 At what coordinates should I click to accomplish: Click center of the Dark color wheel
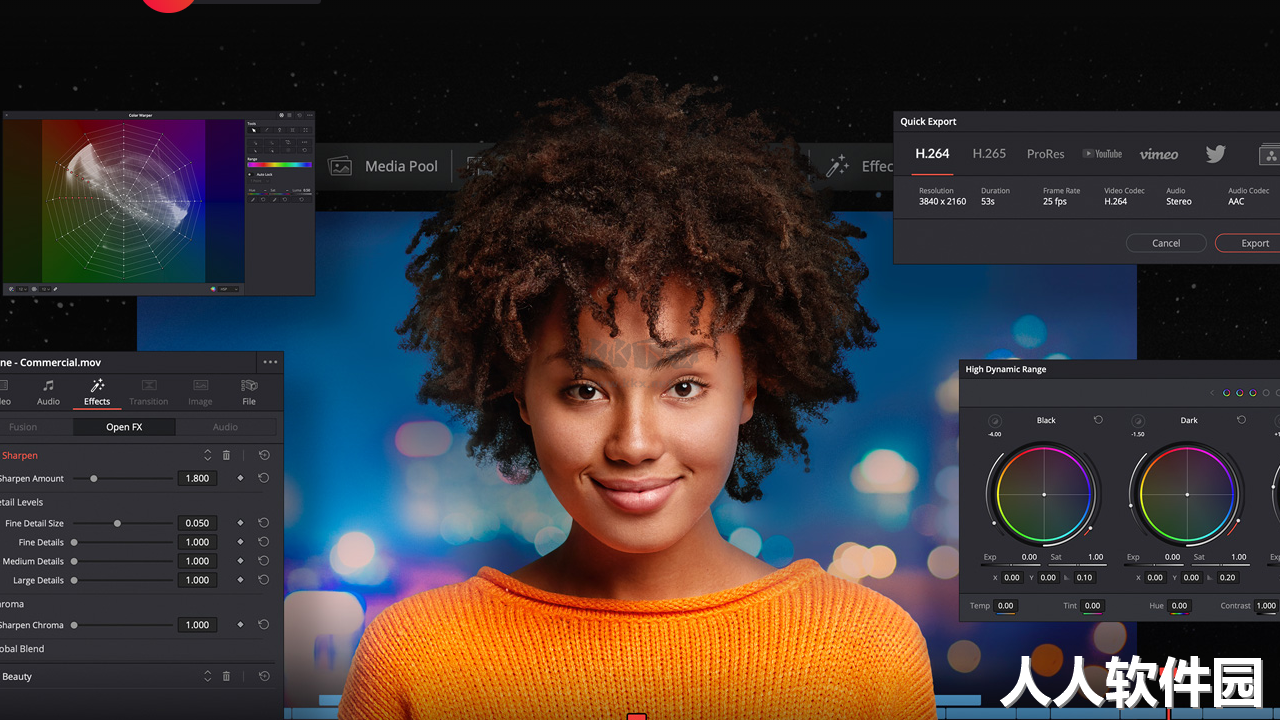click(1187, 495)
